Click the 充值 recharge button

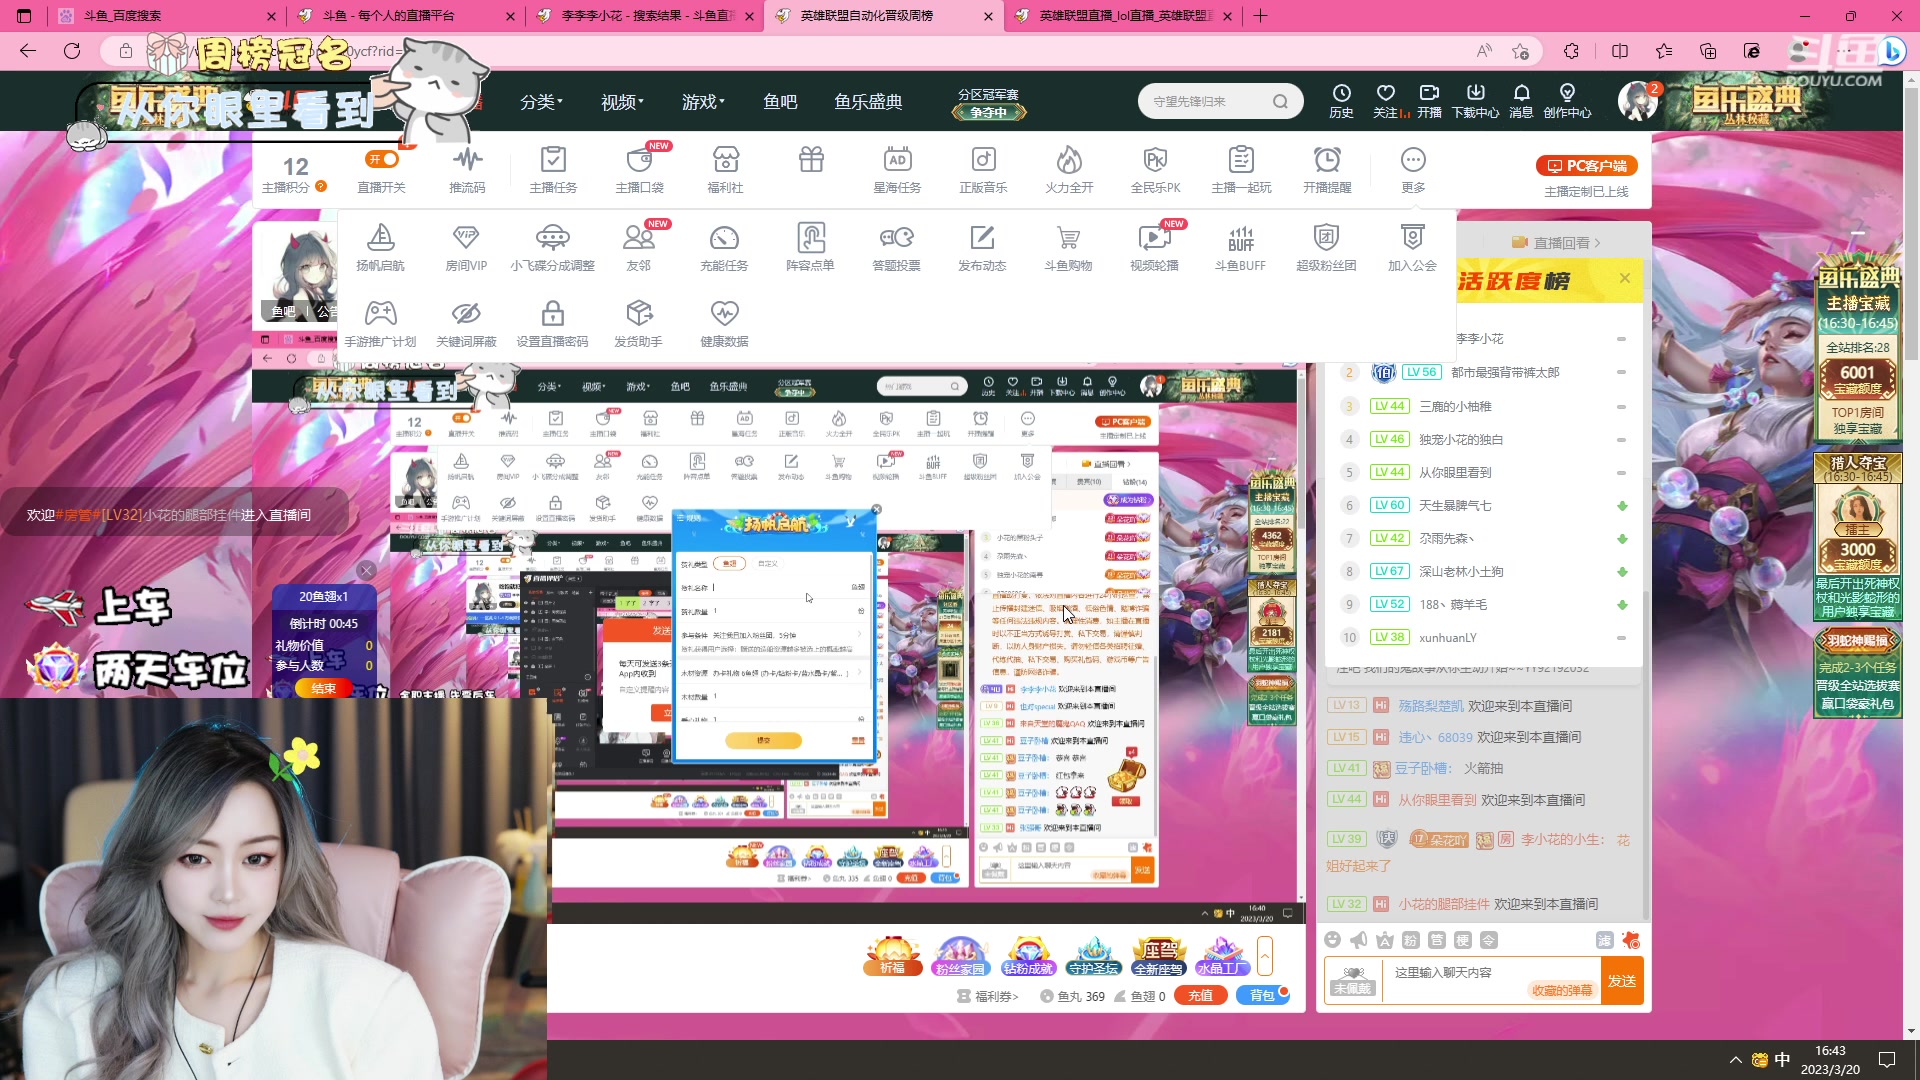click(1201, 995)
